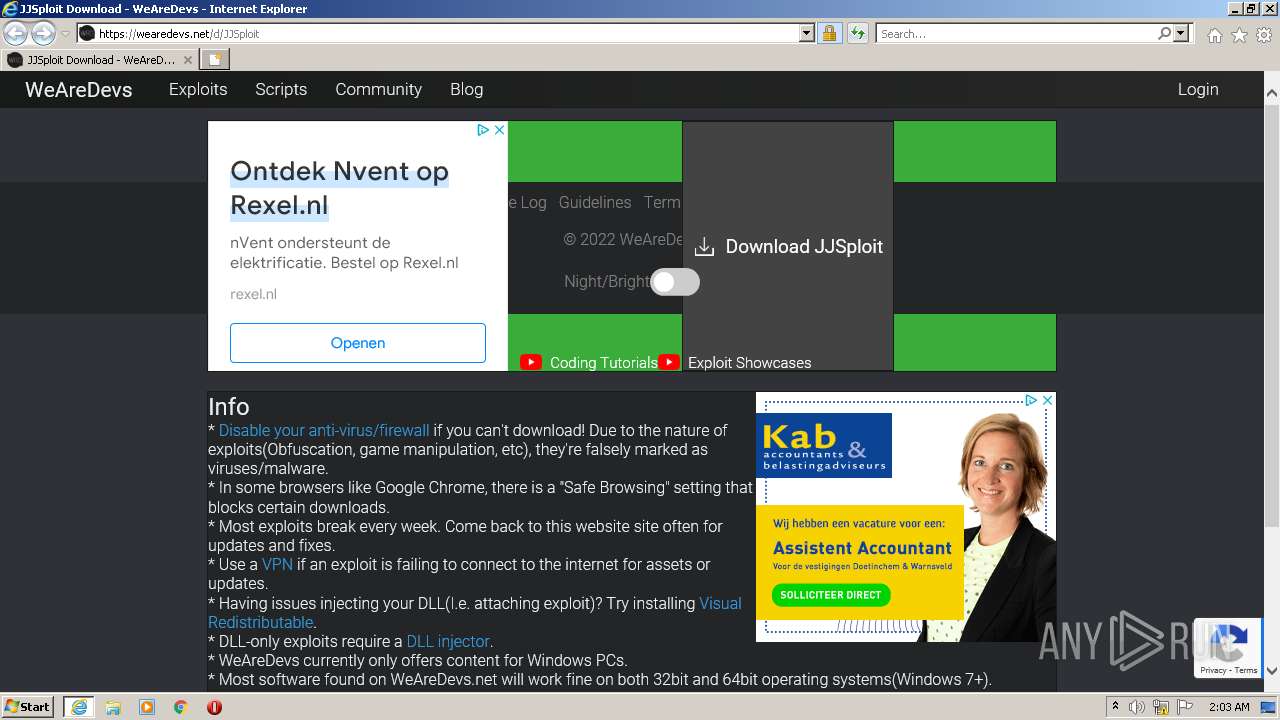Open a new blank tab
This screenshot has height=720, width=1280.
click(x=214, y=60)
